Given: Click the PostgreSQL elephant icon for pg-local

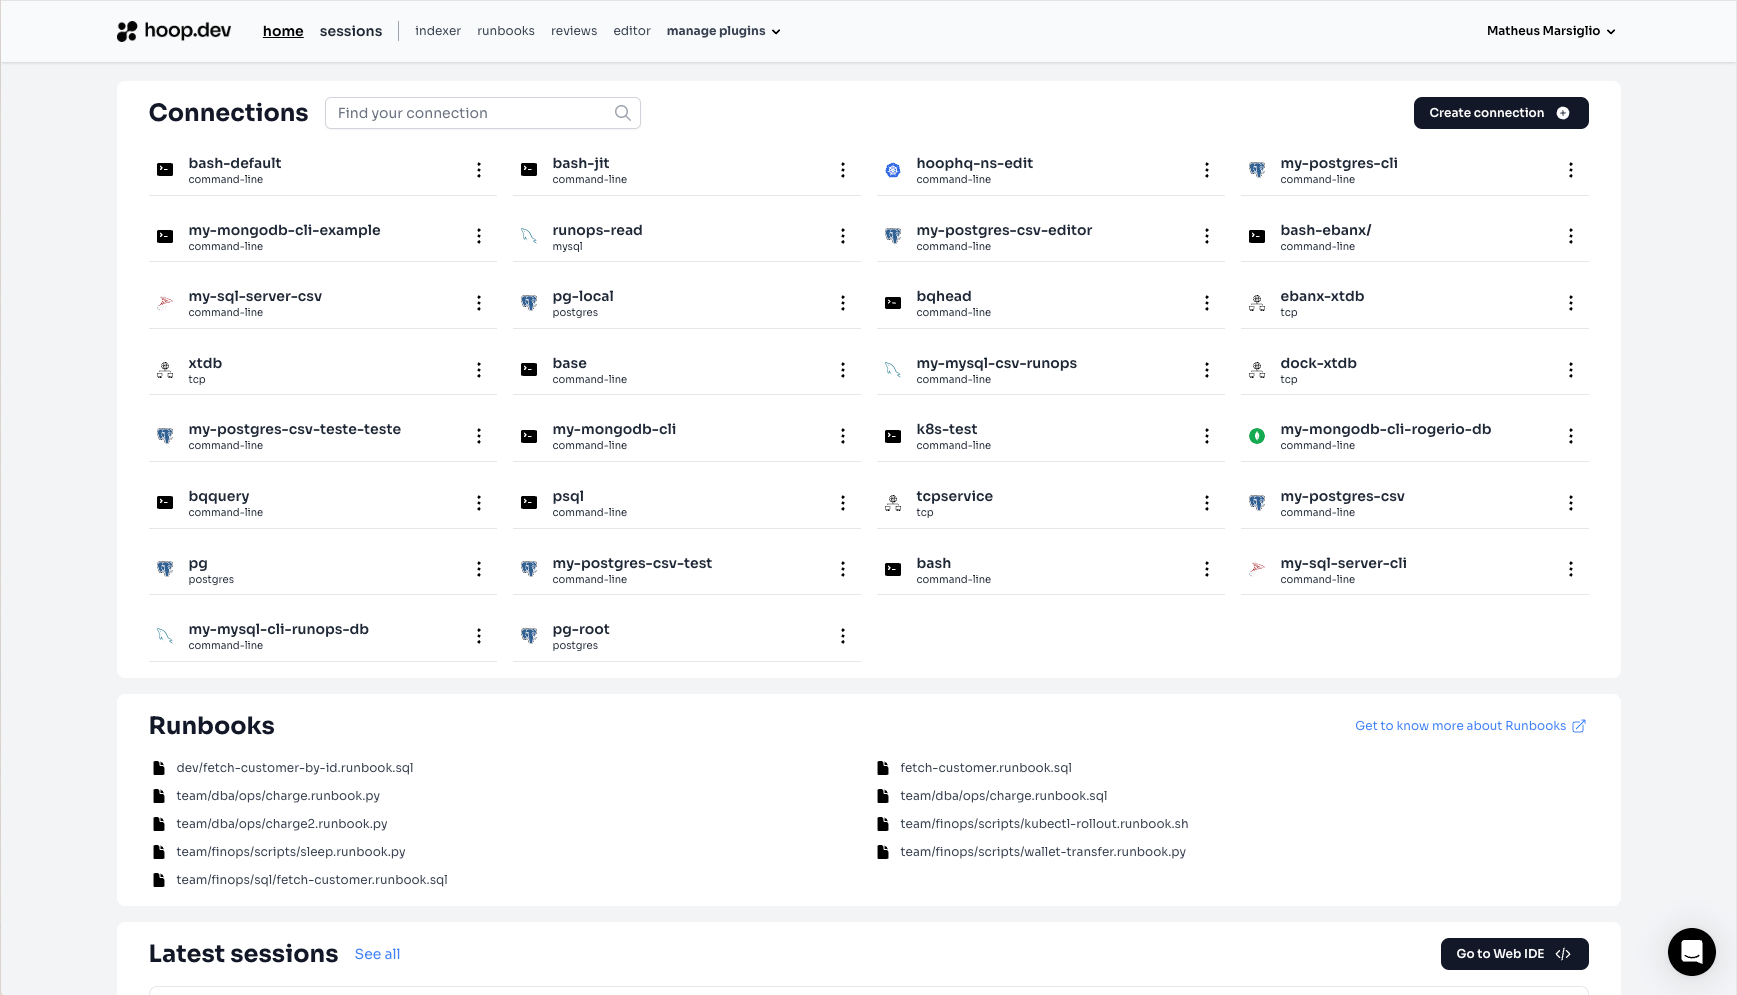Looking at the screenshot, I should 529,303.
